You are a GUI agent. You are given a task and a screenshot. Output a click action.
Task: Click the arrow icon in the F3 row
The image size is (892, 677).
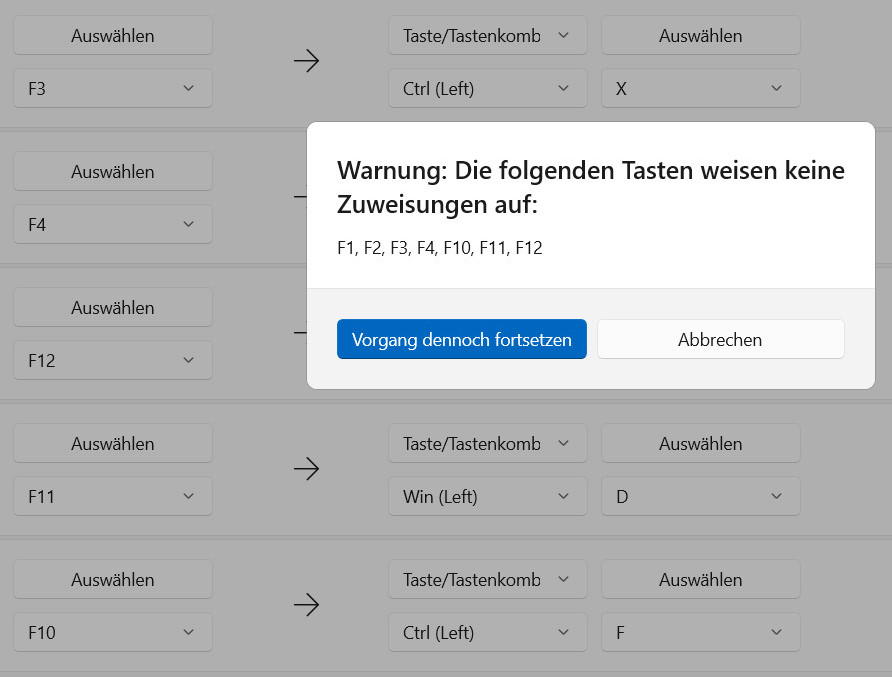[306, 61]
